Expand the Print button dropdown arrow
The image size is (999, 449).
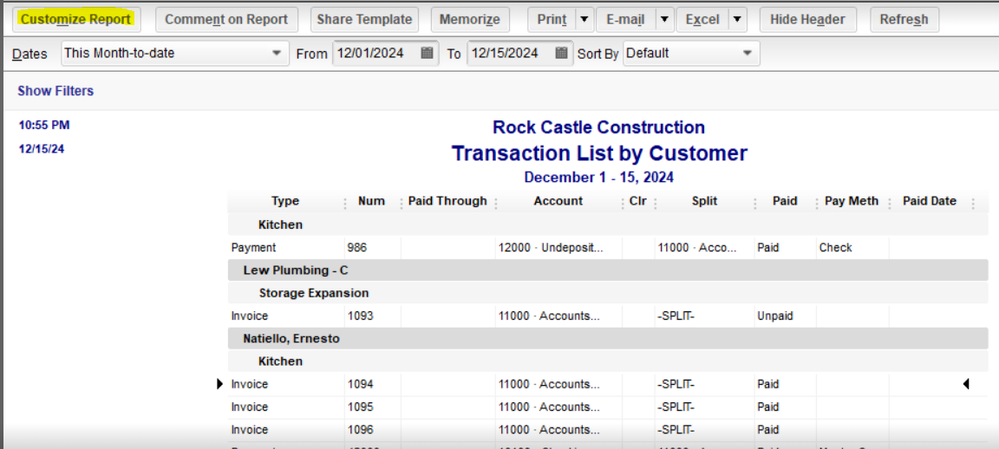tap(584, 19)
